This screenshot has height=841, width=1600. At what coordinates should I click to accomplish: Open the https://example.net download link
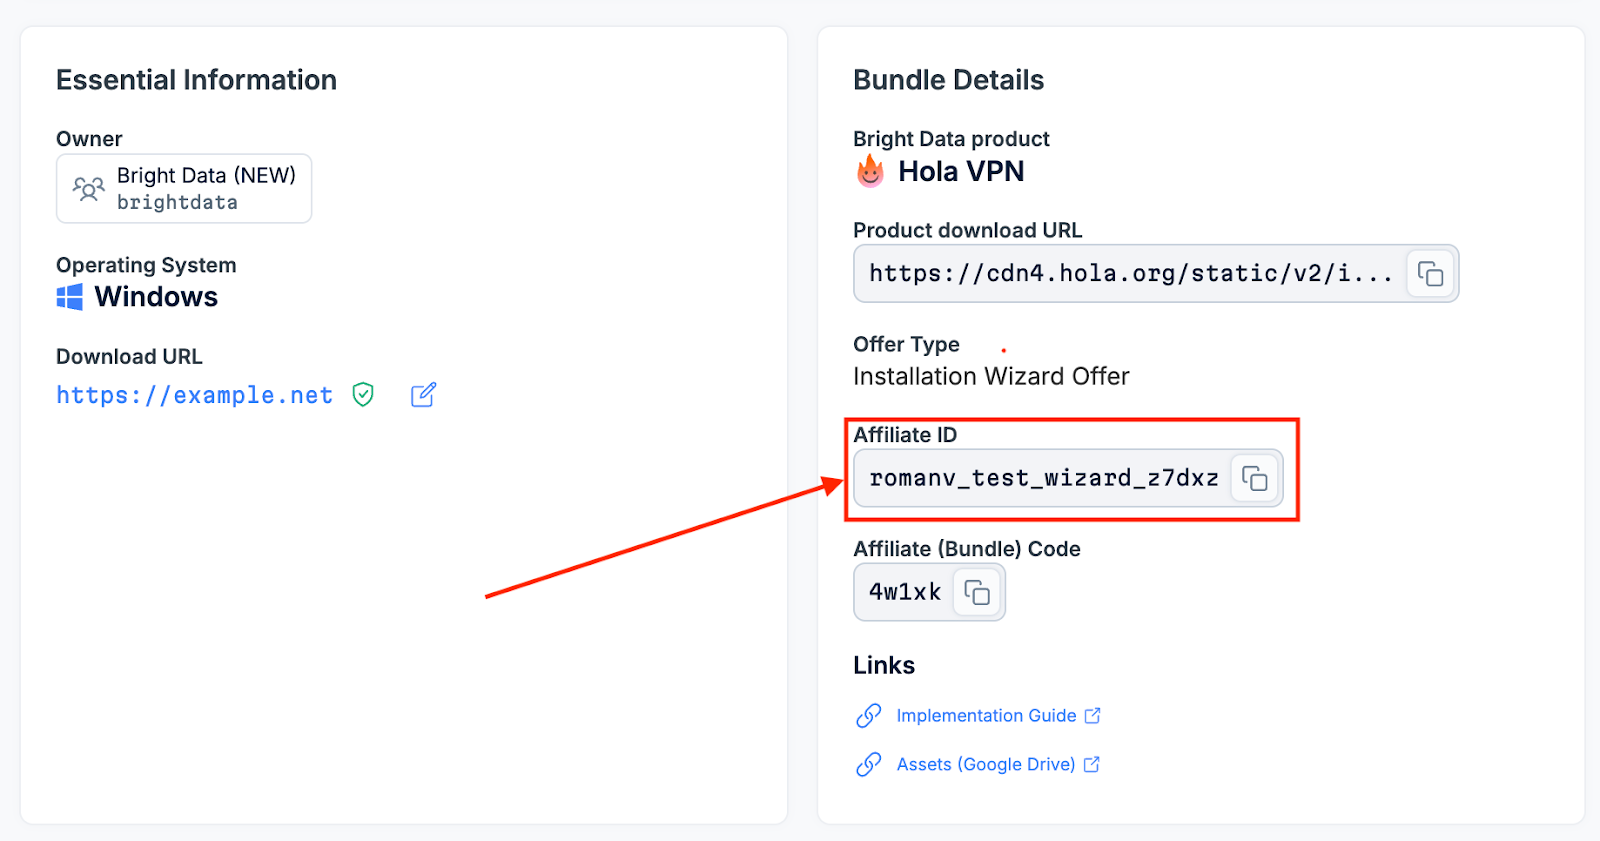pyautogui.click(x=194, y=396)
